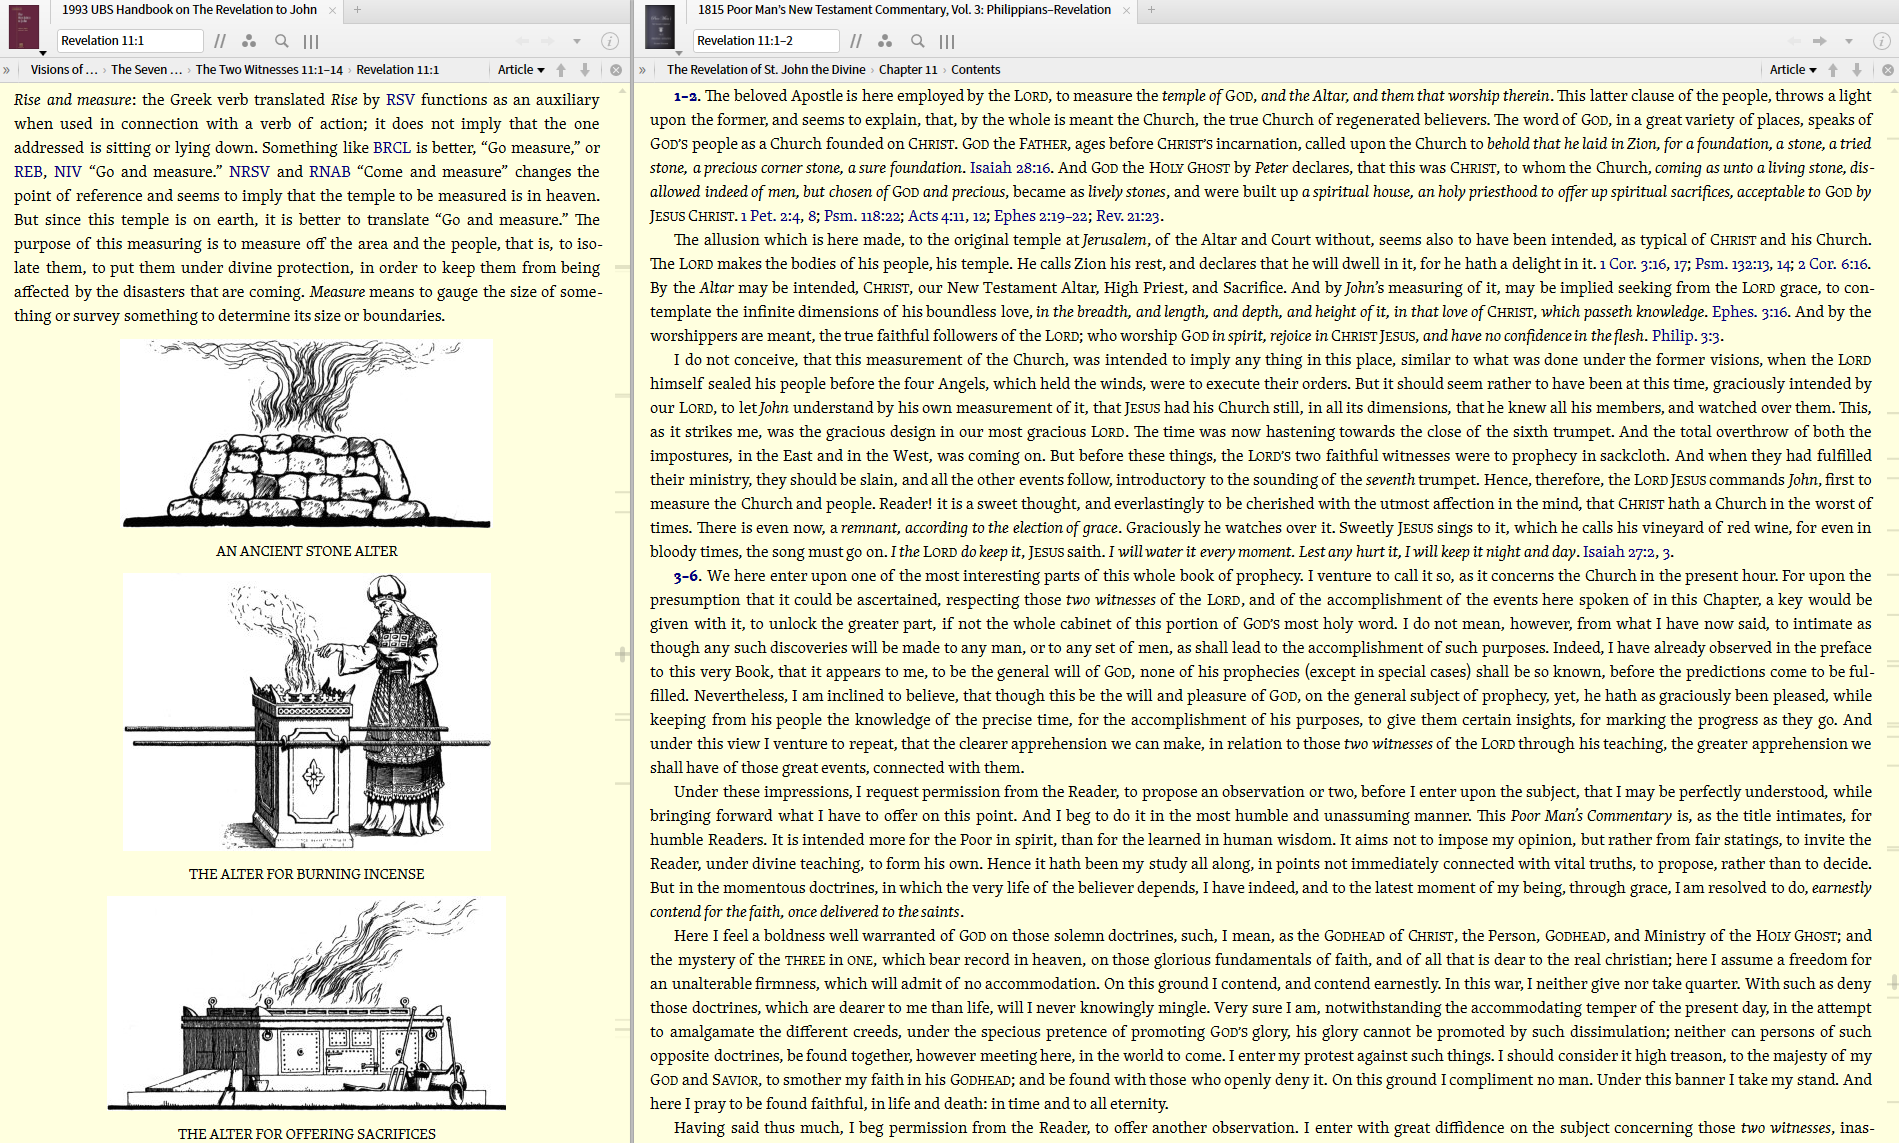1899x1143 pixels.
Task: Open the RSV link
Action: (400, 100)
